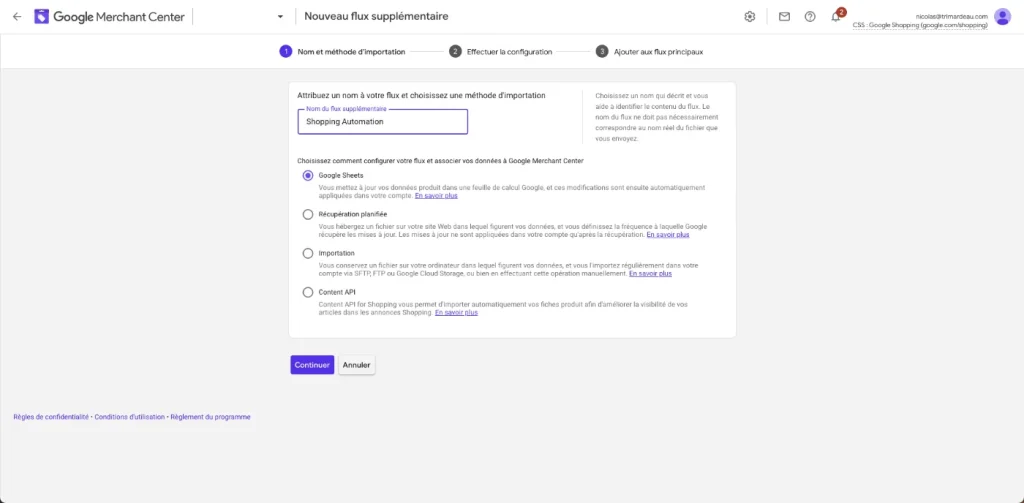Open En savoir plus under Google Sheets
The image size is (1024, 503).
(x=436, y=196)
